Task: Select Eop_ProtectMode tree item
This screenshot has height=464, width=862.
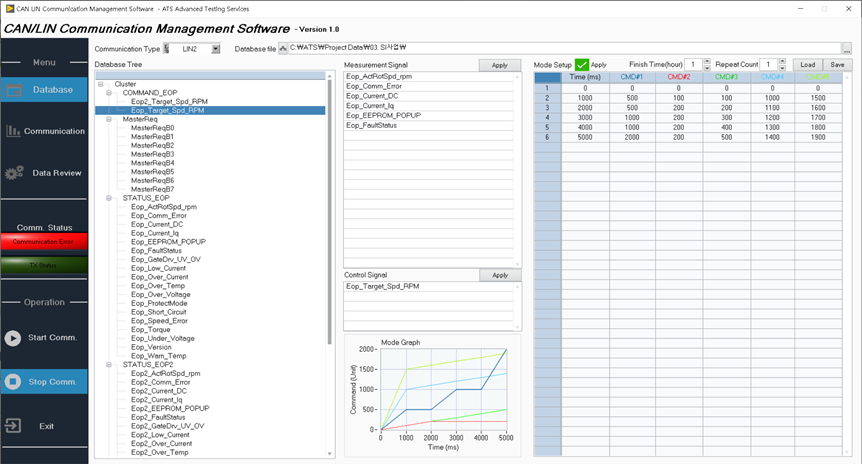Action: 159,303
